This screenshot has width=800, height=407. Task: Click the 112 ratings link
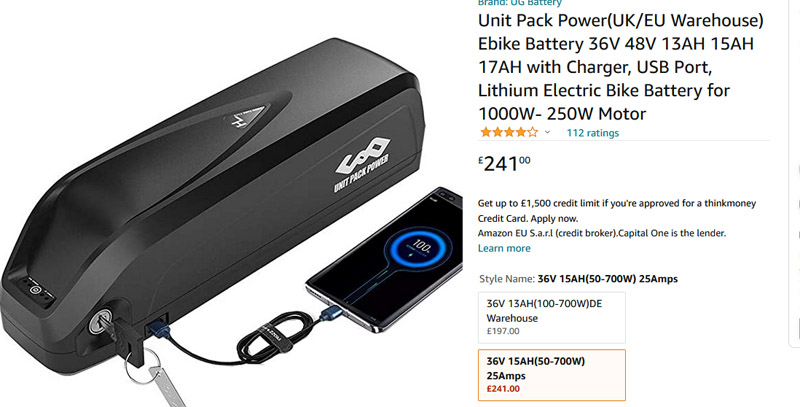[592, 133]
